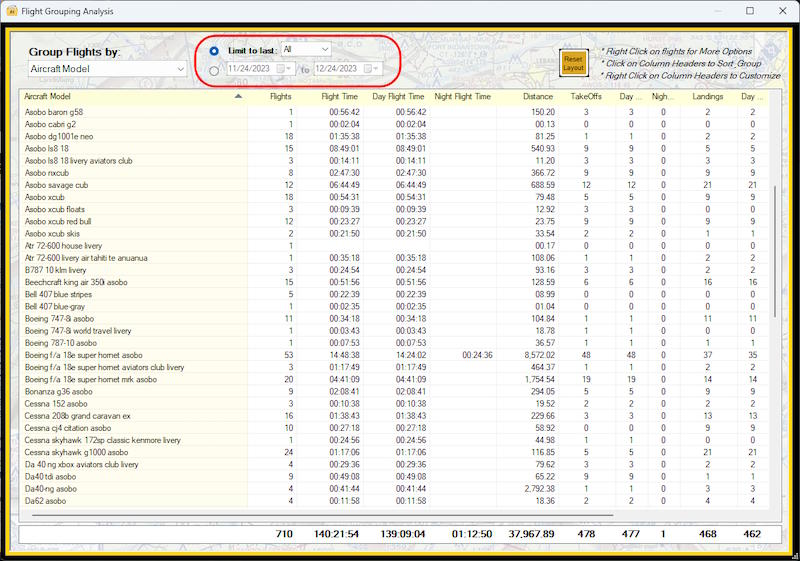Select 'Da 40 ng xbox aviators club livery'
The image size is (800, 561).
[393, 465]
